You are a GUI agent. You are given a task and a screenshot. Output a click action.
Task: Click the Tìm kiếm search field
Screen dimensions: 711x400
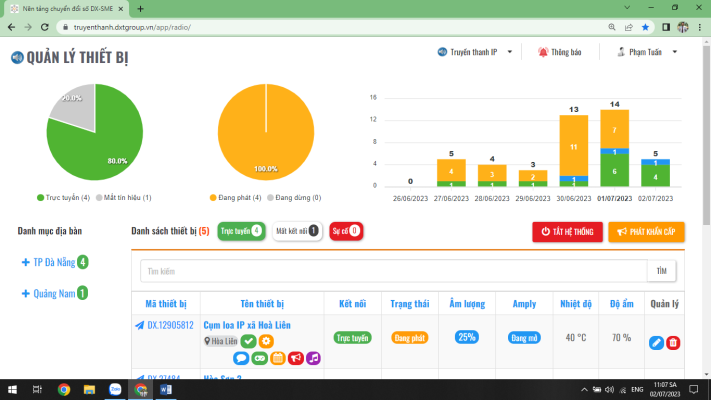[x=393, y=271]
